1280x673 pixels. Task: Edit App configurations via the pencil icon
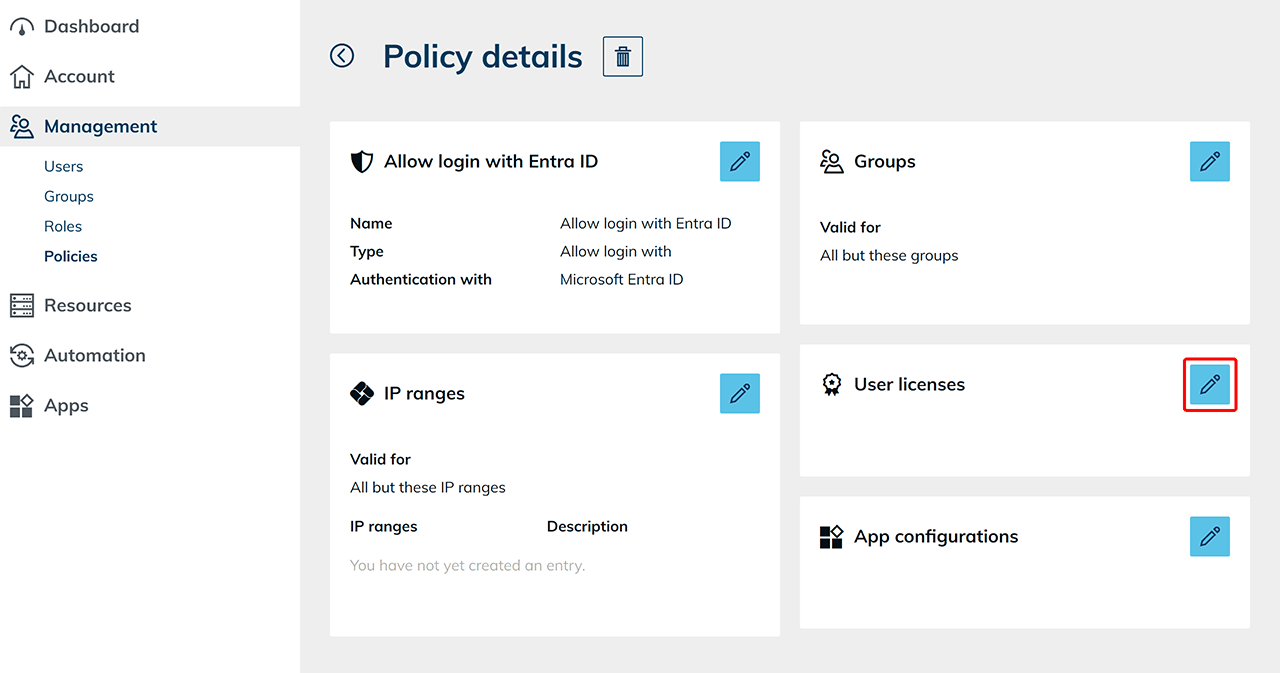pos(1209,537)
